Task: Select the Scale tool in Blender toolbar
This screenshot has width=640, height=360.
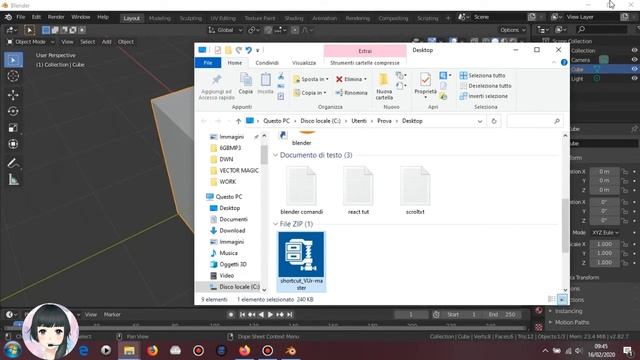Action: click(x=13, y=128)
